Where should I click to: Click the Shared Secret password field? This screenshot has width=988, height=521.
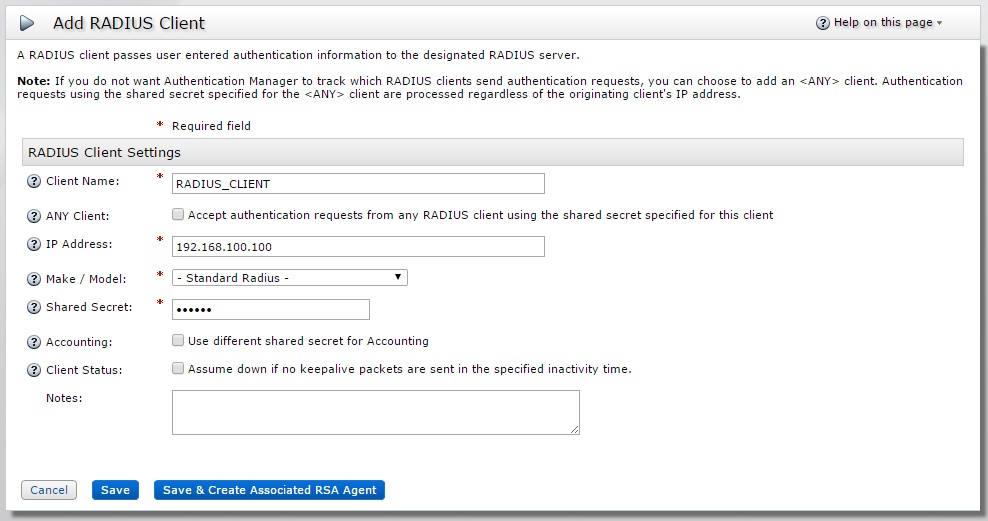(x=270, y=309)
